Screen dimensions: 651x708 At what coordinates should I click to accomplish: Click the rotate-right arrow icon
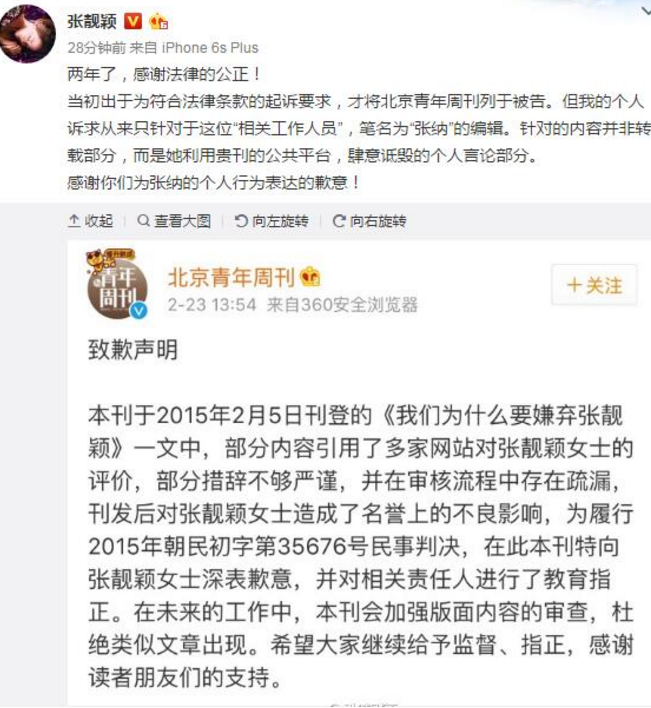[339, 221]
